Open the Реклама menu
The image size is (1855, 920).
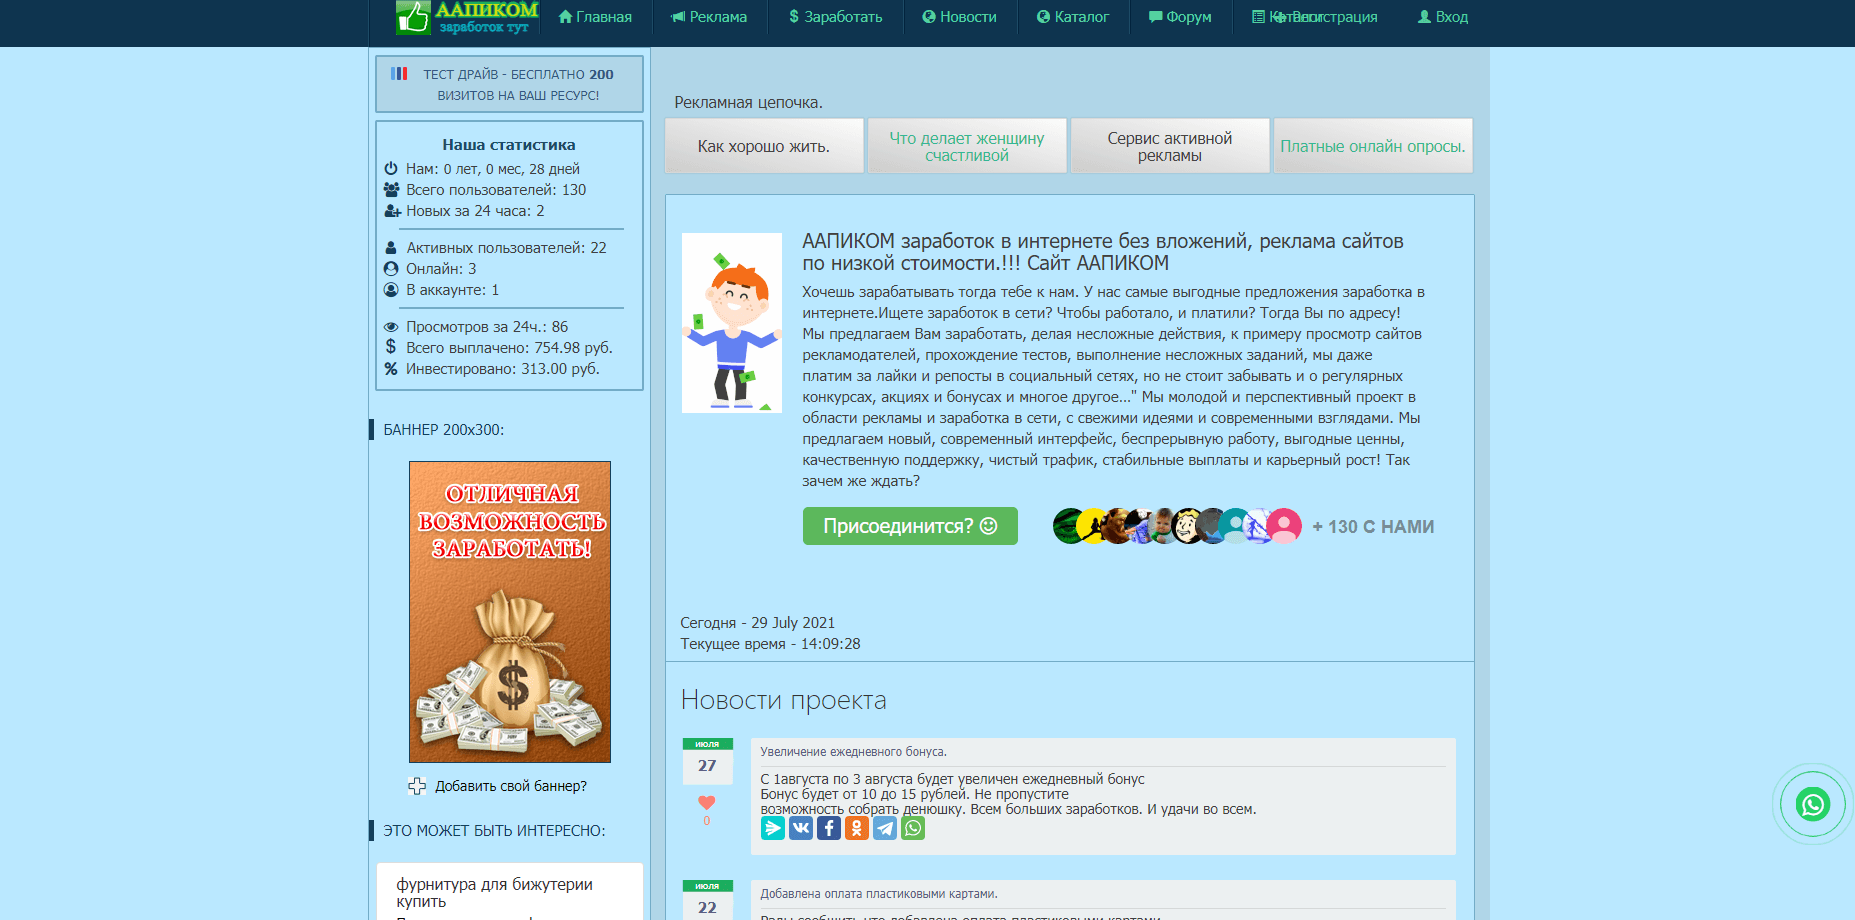click(709, 17)
